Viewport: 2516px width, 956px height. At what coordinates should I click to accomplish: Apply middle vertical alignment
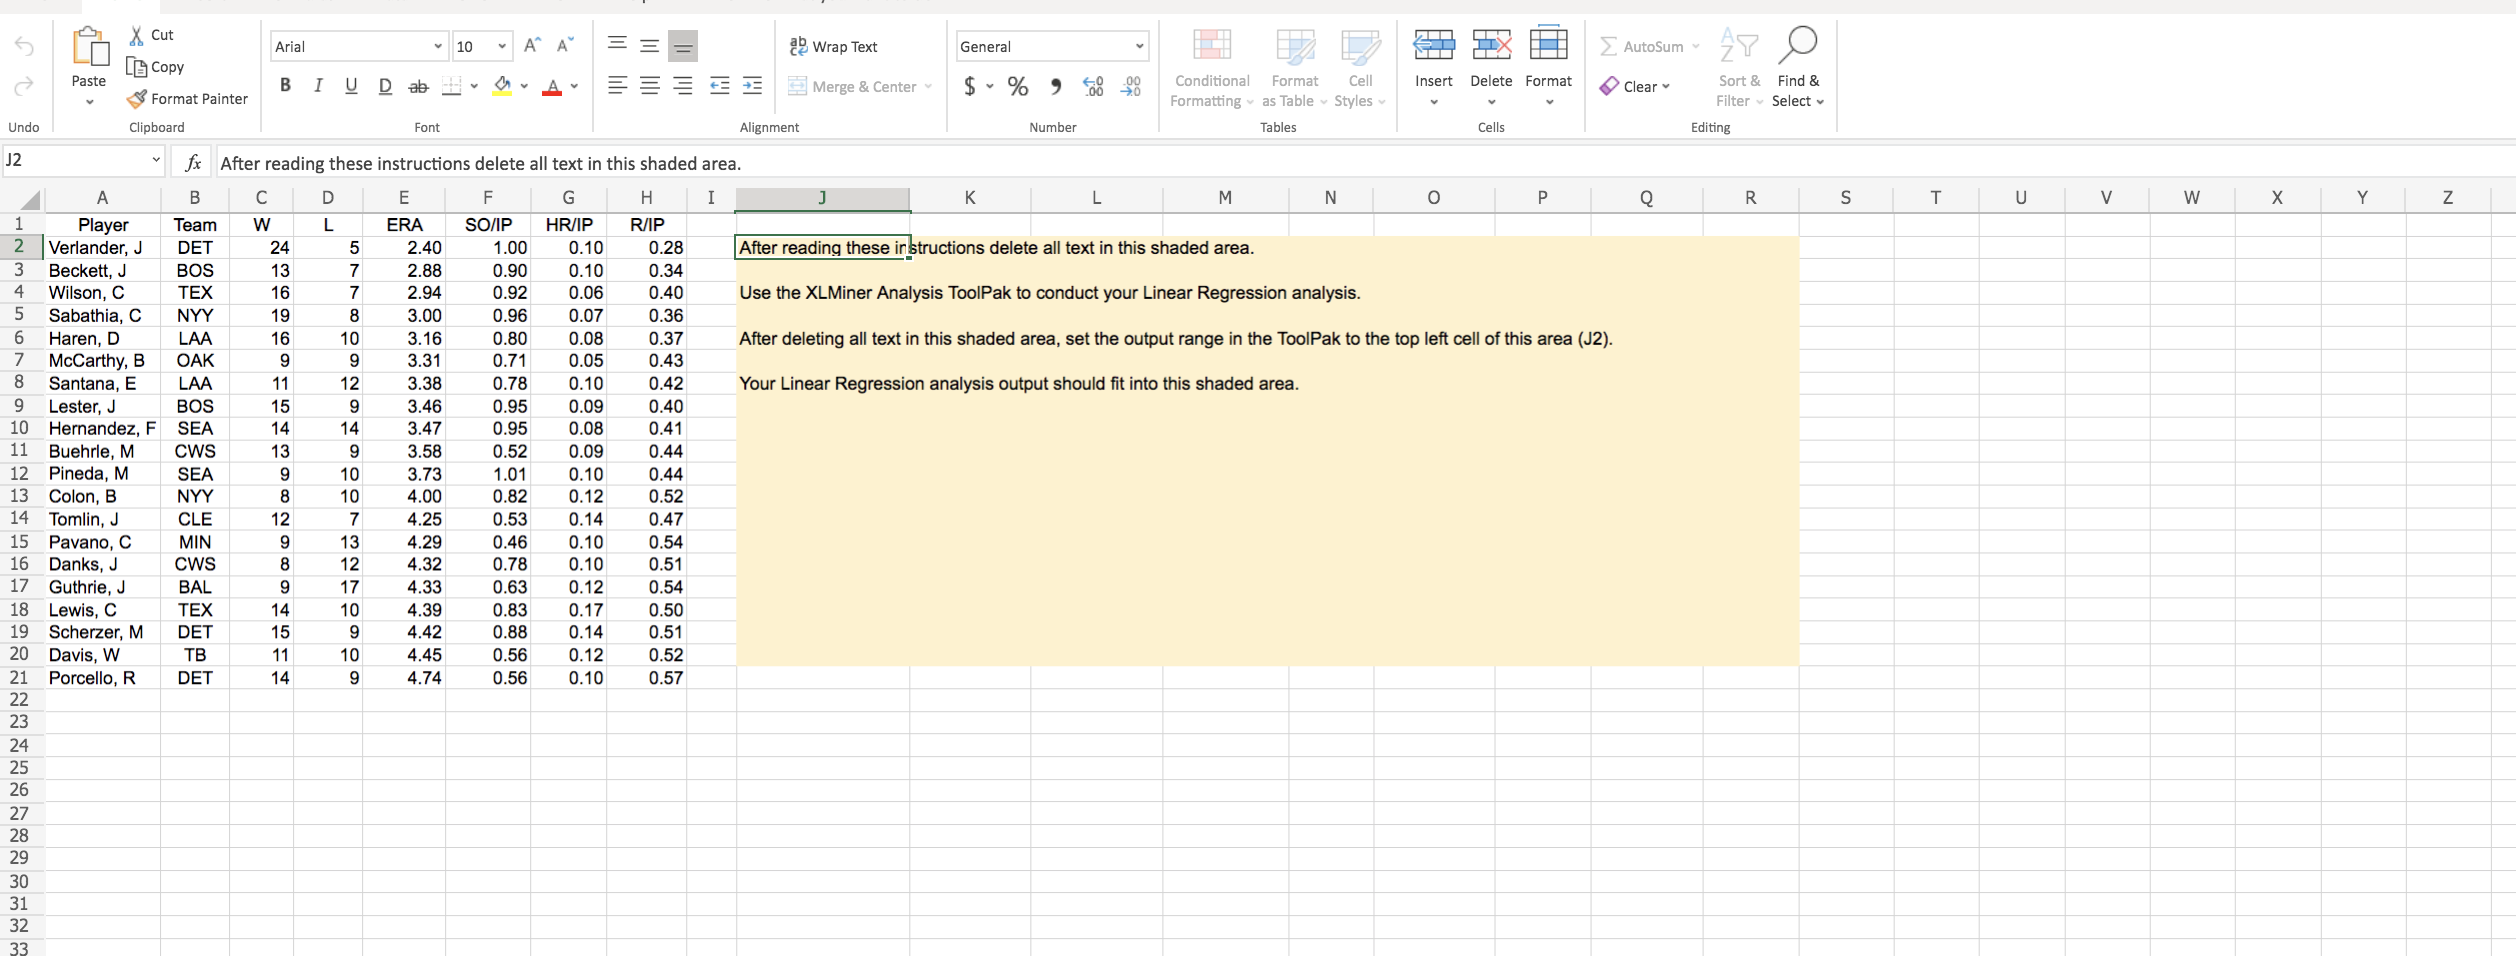[650, 45]
